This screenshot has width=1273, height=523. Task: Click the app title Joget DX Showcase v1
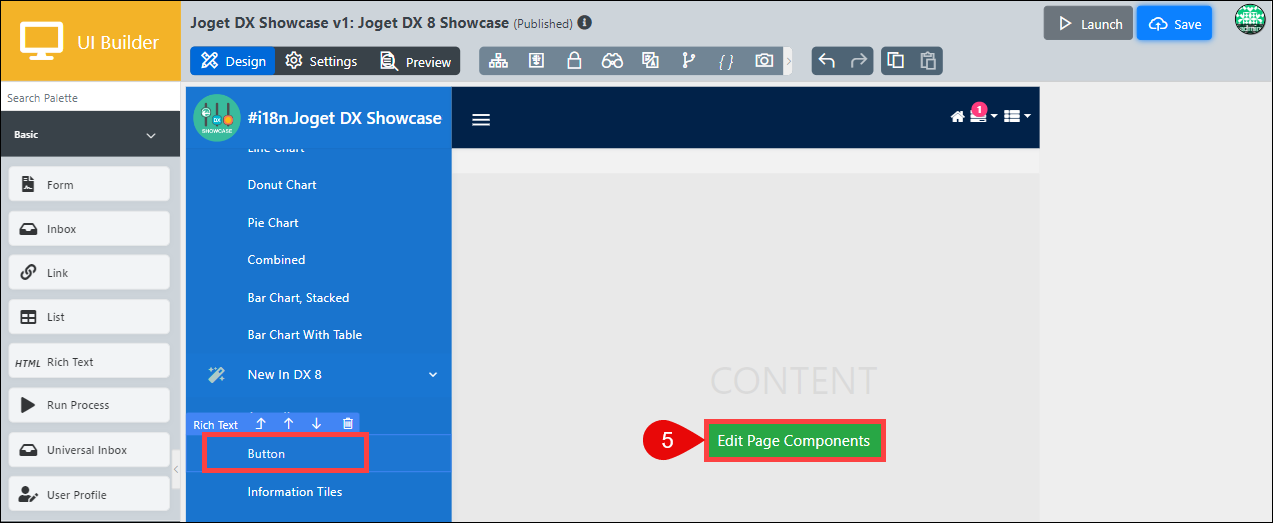pyautogui.click(x=350, y=22)
